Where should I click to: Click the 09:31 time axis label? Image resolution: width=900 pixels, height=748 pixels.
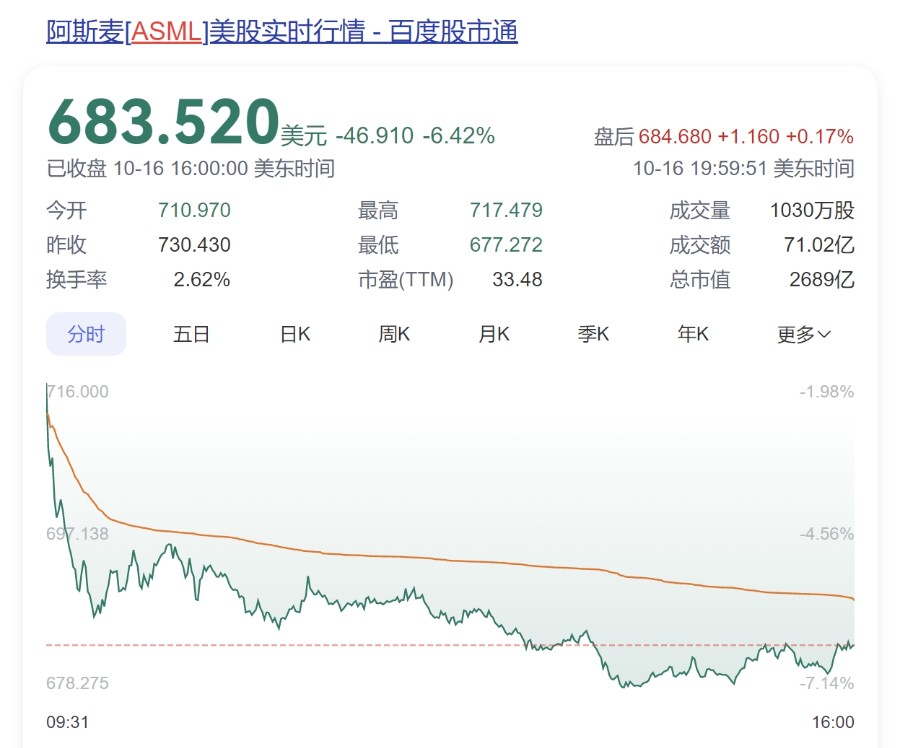68,722
